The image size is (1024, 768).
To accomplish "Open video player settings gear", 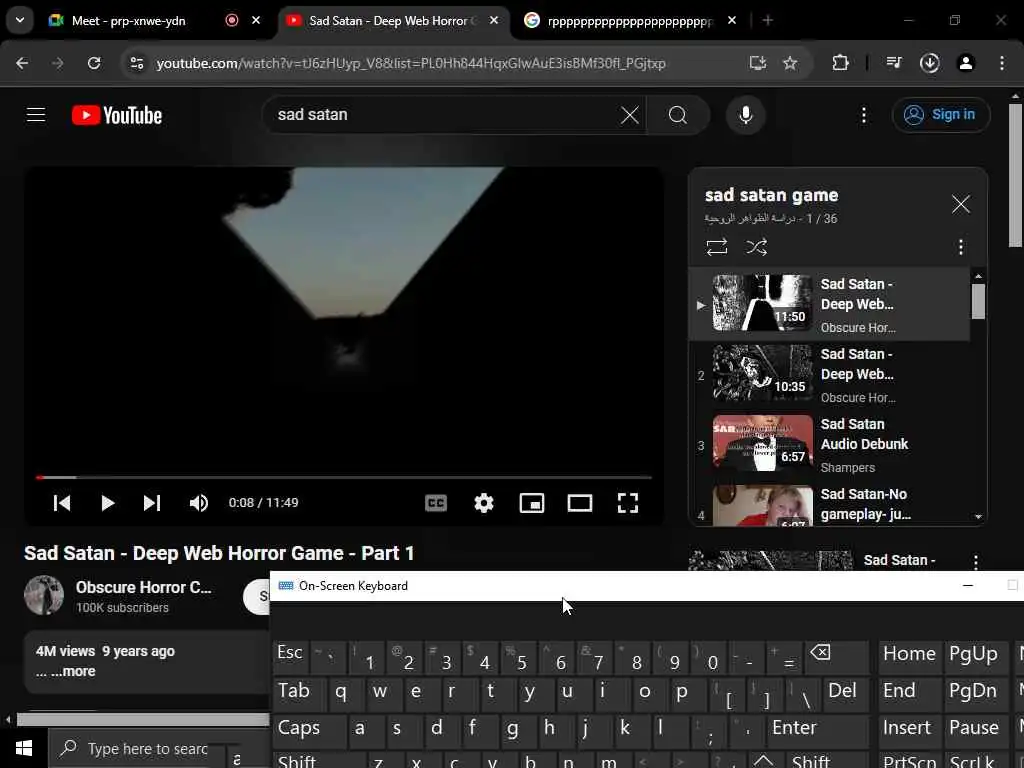I will tap(484, 503).
